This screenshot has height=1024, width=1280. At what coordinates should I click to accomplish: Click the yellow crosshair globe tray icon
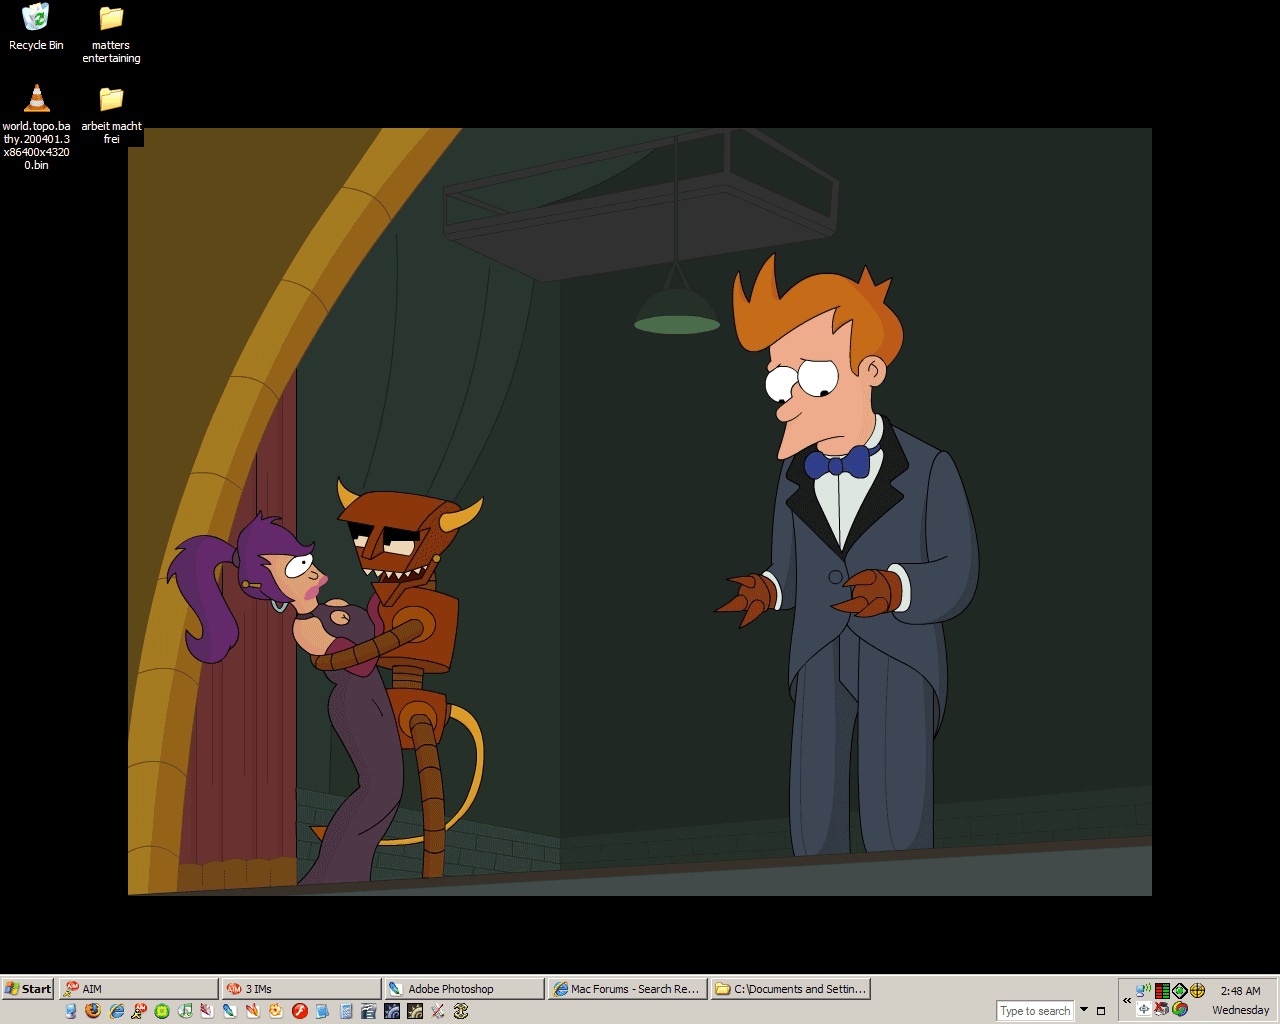pyautogui.click(x=1198, y=991)
